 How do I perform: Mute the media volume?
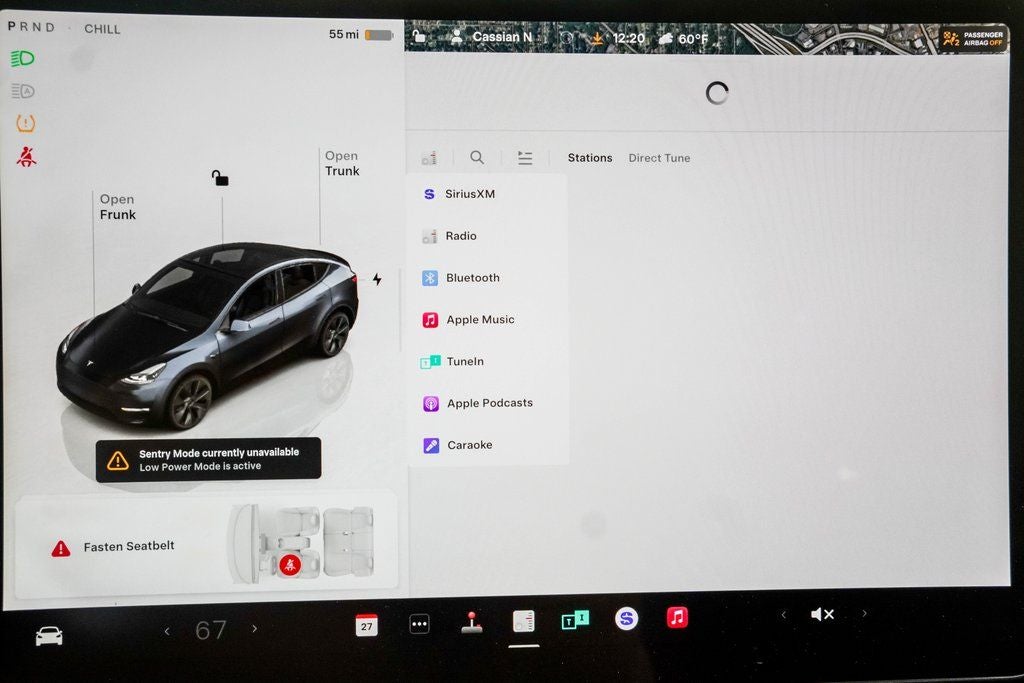(x=822, y=613)
